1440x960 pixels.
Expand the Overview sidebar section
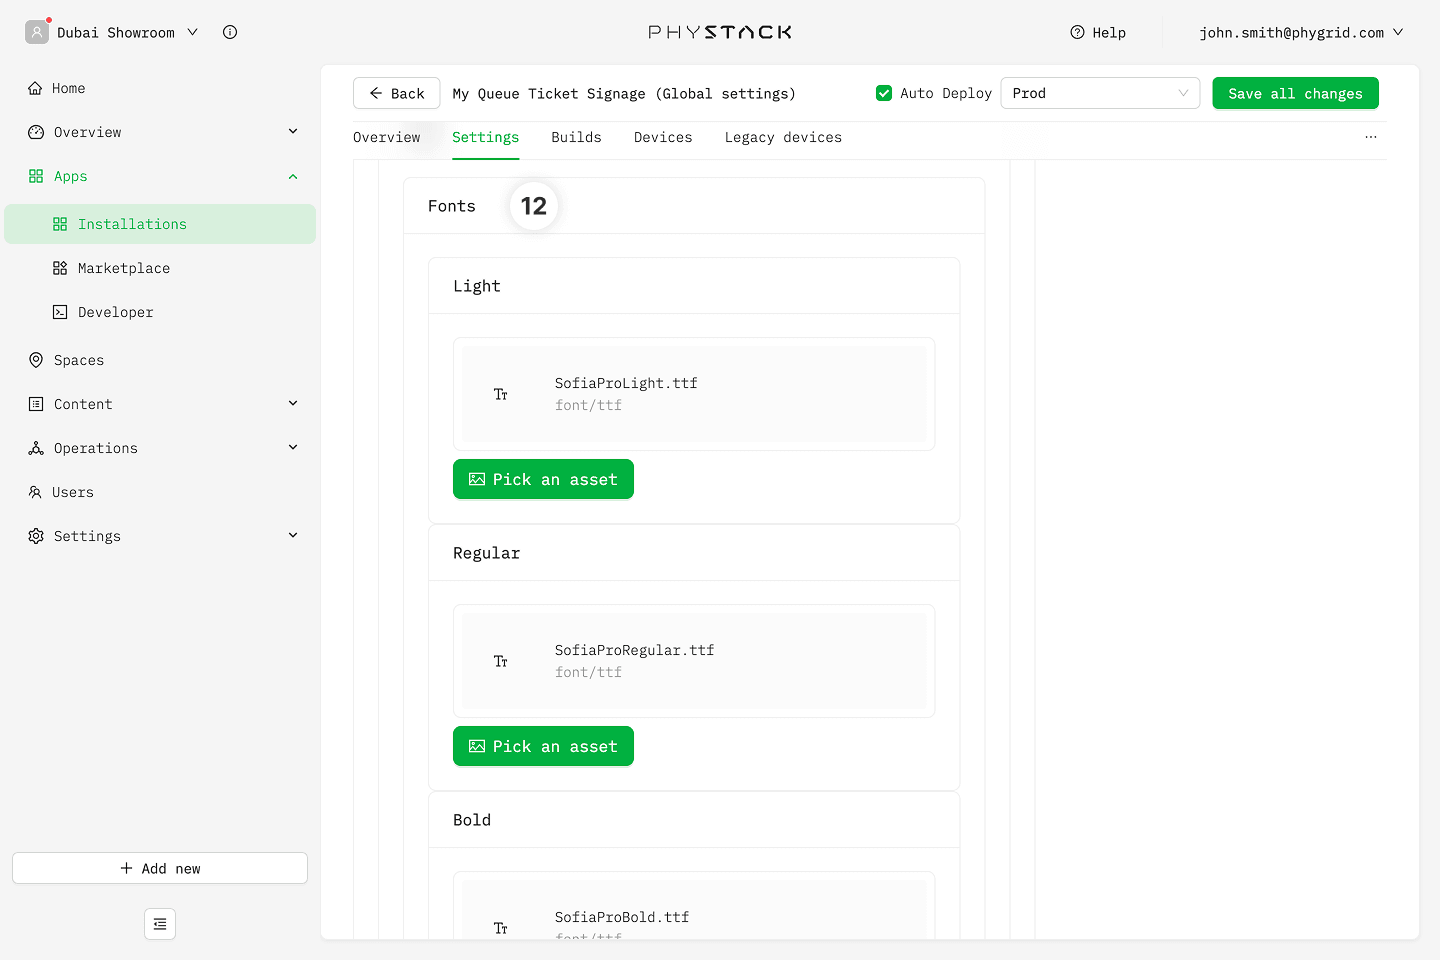[x=293, y=132]
